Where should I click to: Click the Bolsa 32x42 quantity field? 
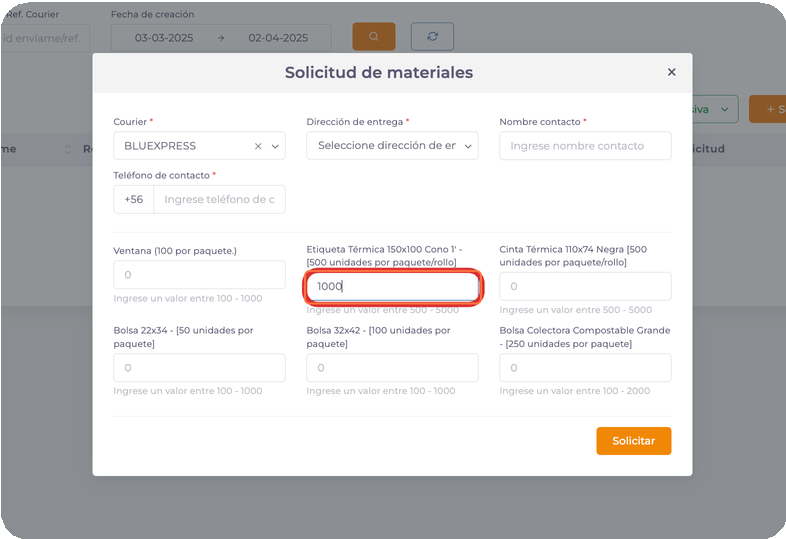[x=392, y=368]
